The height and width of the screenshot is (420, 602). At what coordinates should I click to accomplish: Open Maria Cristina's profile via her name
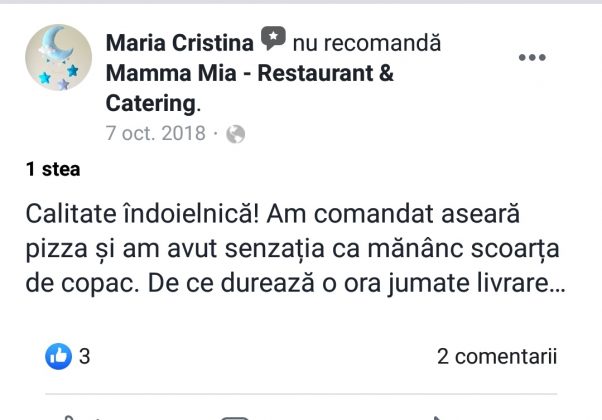[x=180, y=43]
